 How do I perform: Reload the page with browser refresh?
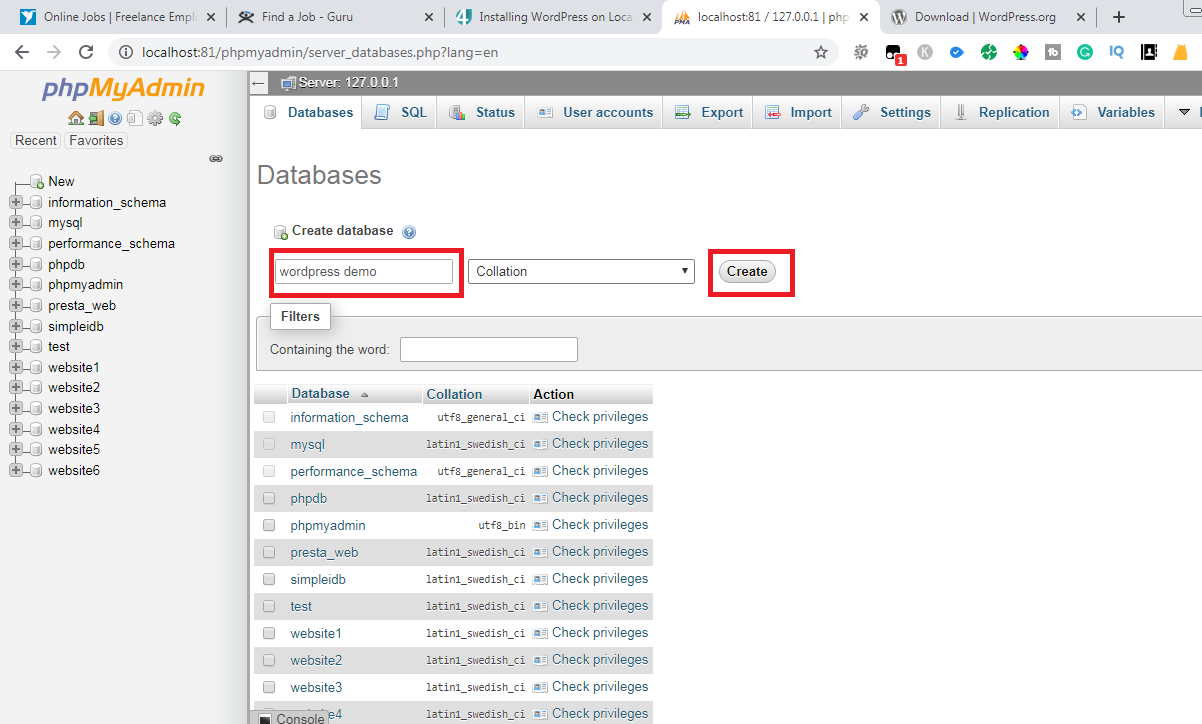[x=86, y=52]
